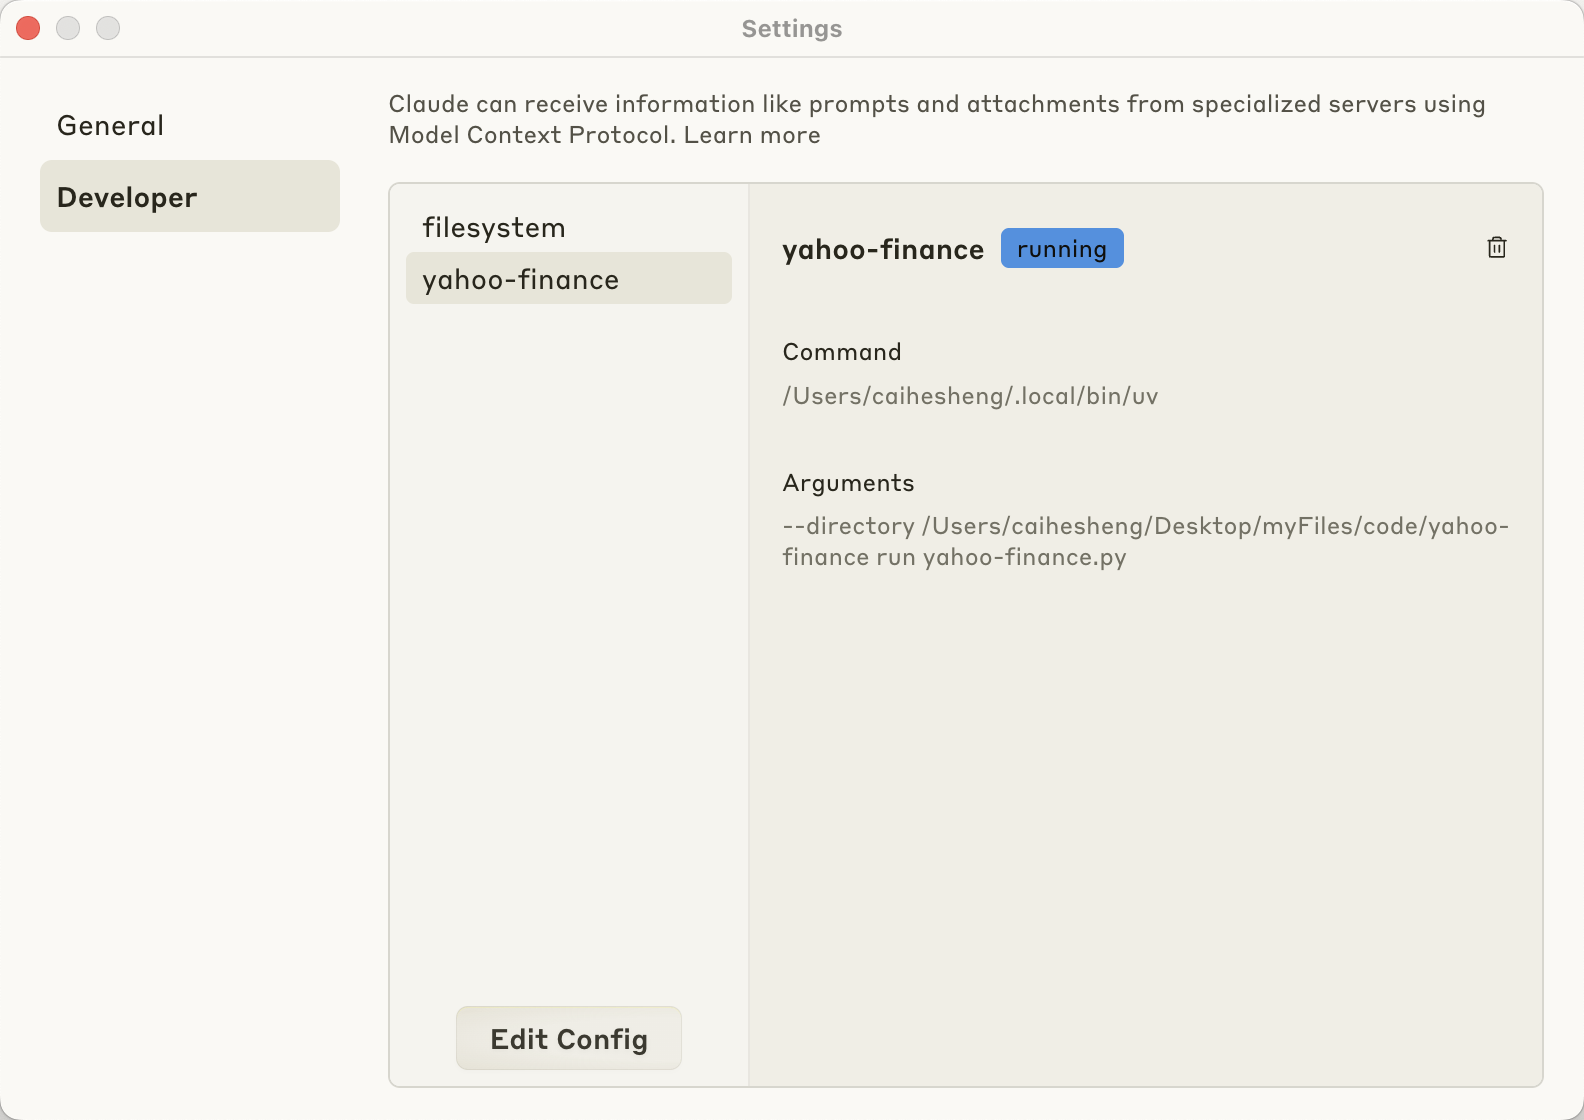This screenshot has height=1120, width=1584.
Task: Click the Arguments label
Action: point(848,483)
